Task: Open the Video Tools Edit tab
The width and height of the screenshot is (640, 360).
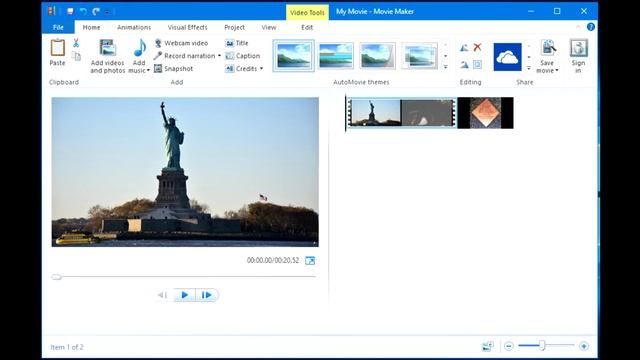Action: pos(307,27)
